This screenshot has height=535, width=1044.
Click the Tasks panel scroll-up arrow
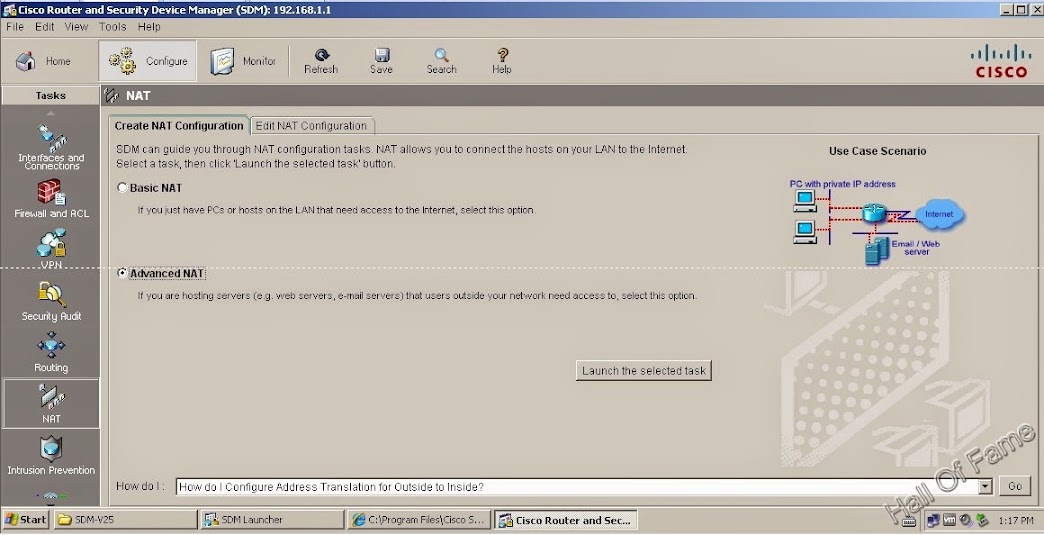pyautogui.click(x=51, y=114)
